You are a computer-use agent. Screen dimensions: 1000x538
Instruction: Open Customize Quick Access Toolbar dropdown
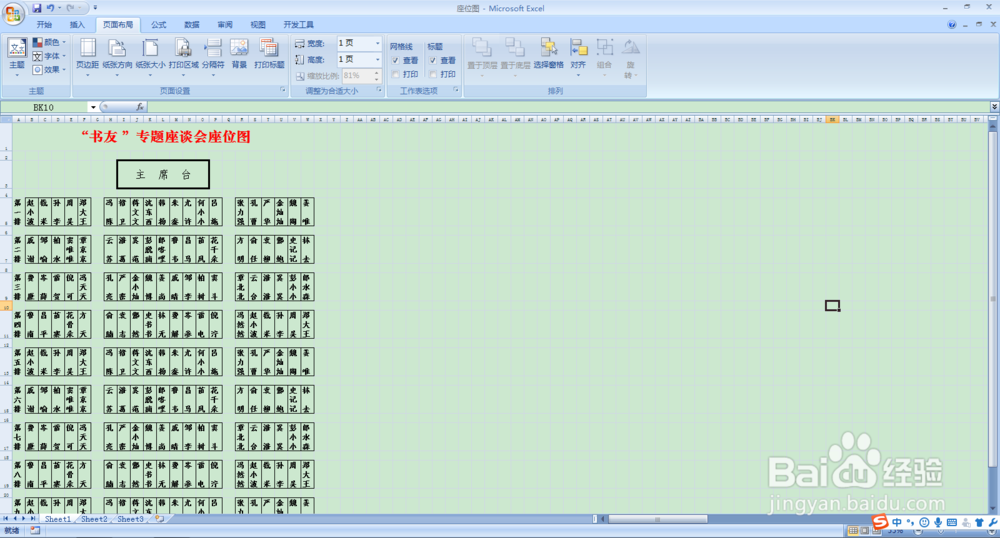pos(95,8)
